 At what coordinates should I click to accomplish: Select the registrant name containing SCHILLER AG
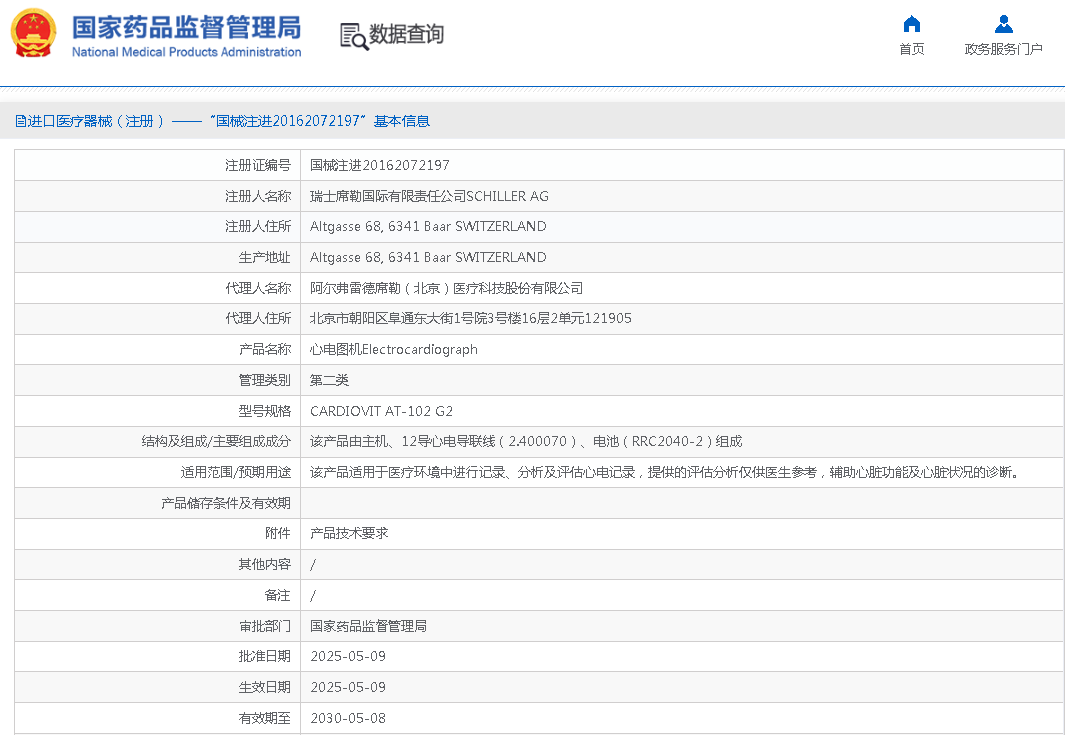click(x=429, y=196)
